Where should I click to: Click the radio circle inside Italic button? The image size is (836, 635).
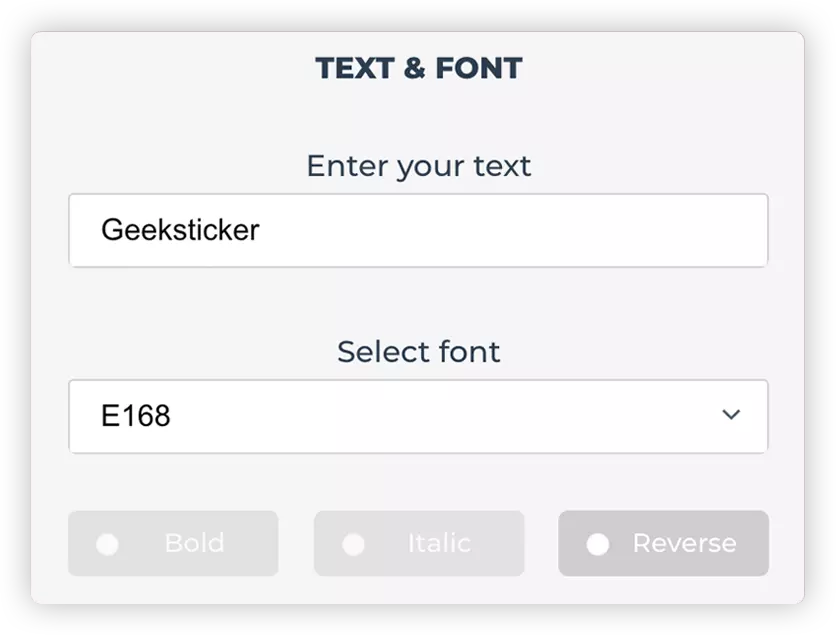point(353,544)
